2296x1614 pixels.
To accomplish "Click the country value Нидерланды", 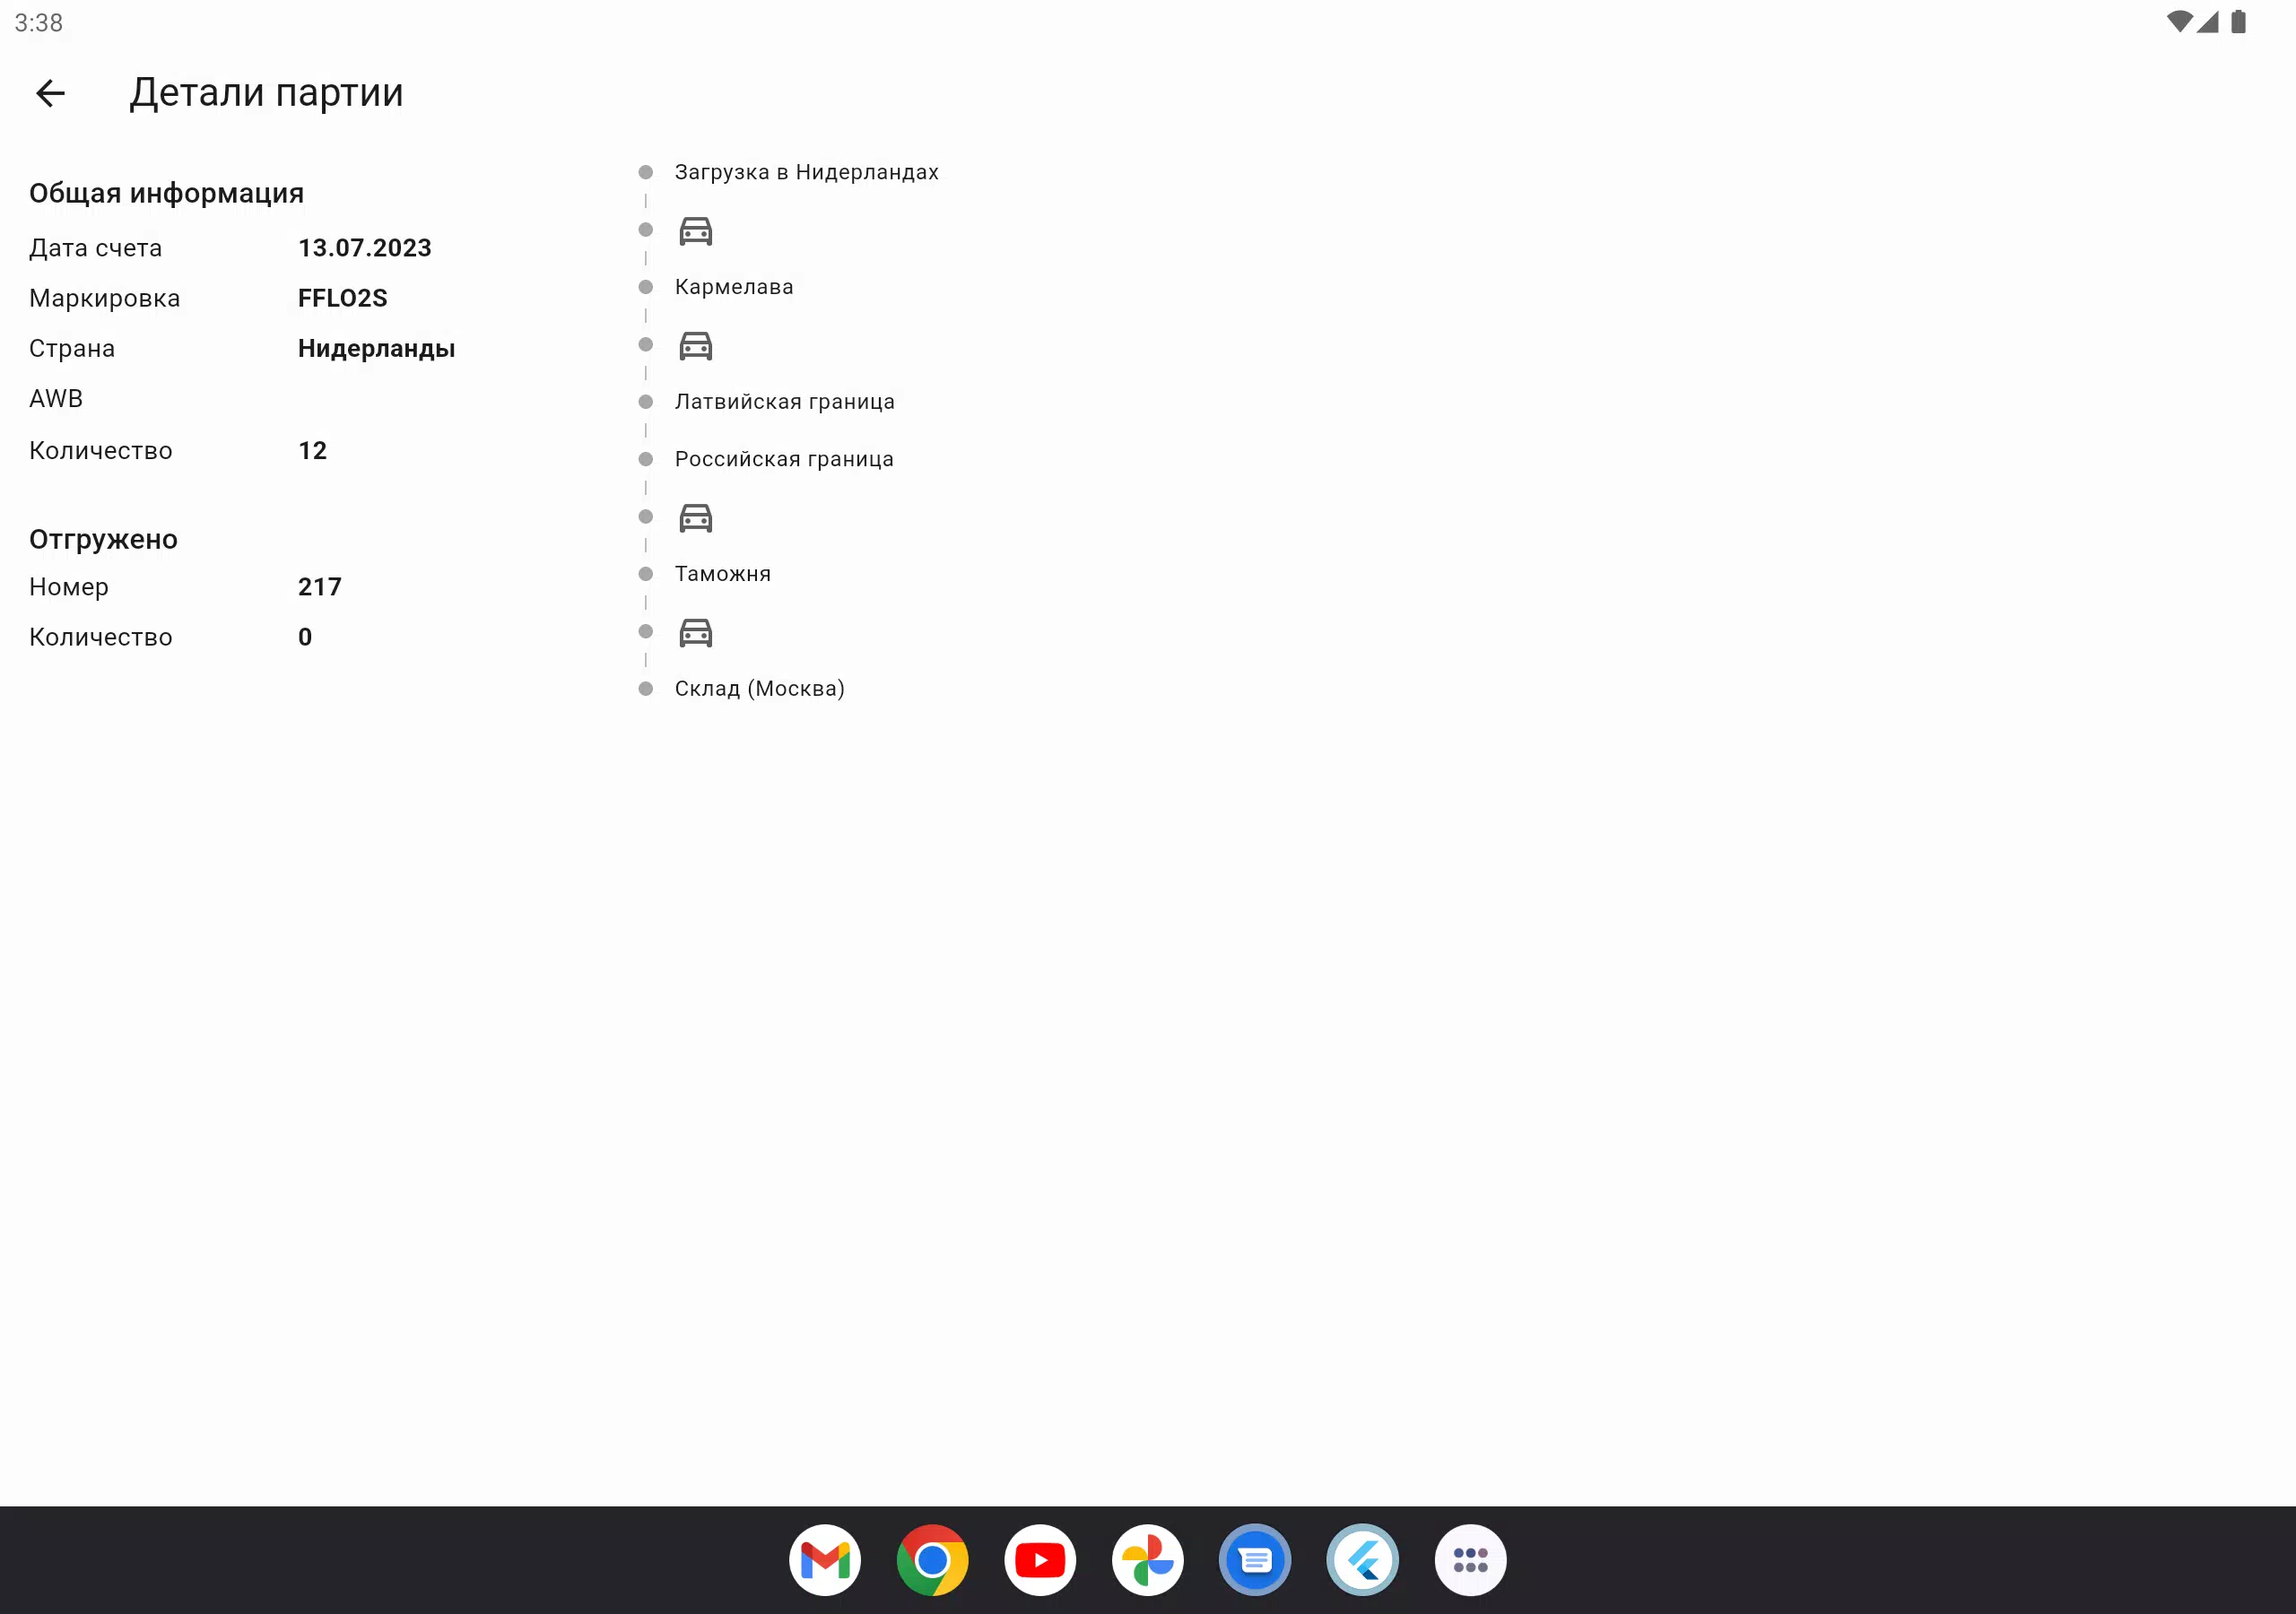I will (x=376, y=349).
